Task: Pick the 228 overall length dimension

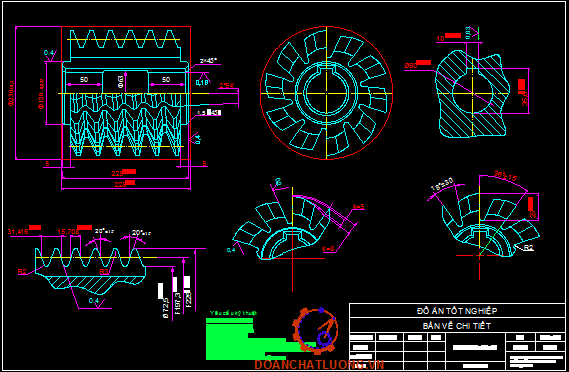Action: pos(120,184)
